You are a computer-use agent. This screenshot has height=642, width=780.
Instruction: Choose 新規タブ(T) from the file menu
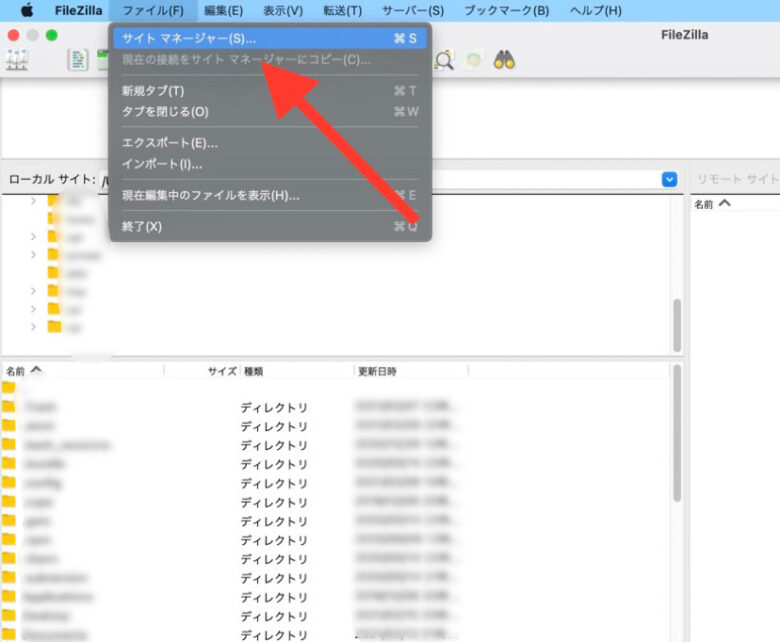pyautogui.click(x=153, y=90)
